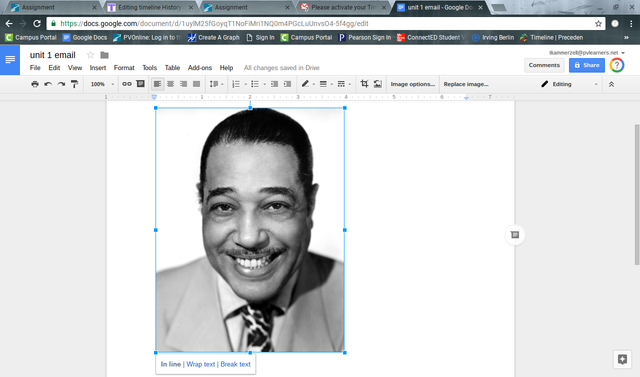Screen dimensions: 640x377
Task: Open Image options panel
Action: tap(413, 84)
